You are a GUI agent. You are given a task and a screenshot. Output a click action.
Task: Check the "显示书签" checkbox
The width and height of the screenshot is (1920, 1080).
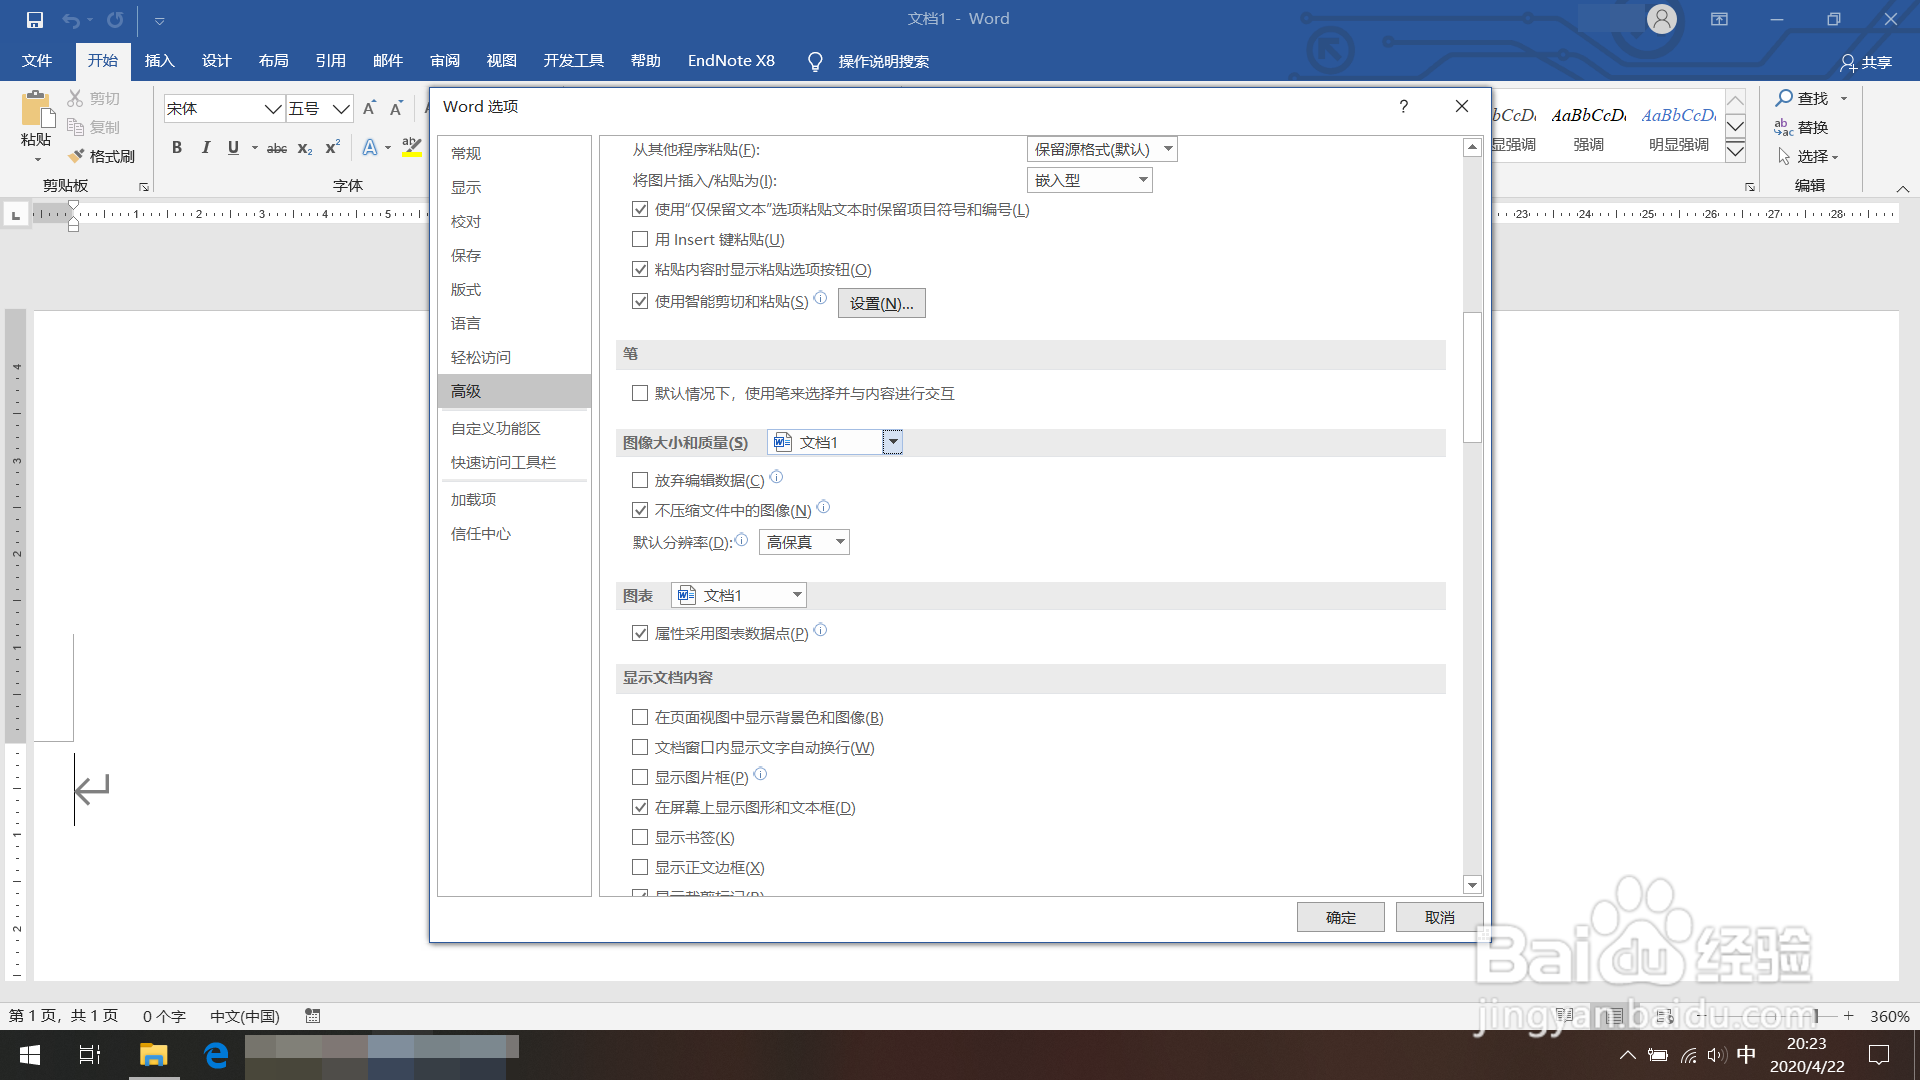[x=640, y=838]
